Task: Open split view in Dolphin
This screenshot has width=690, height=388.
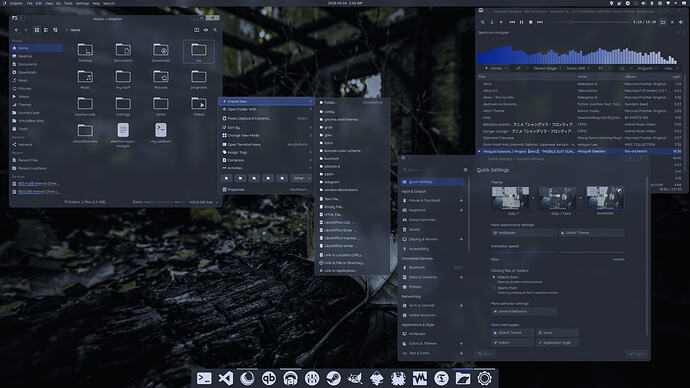Action: pos(196,30)
